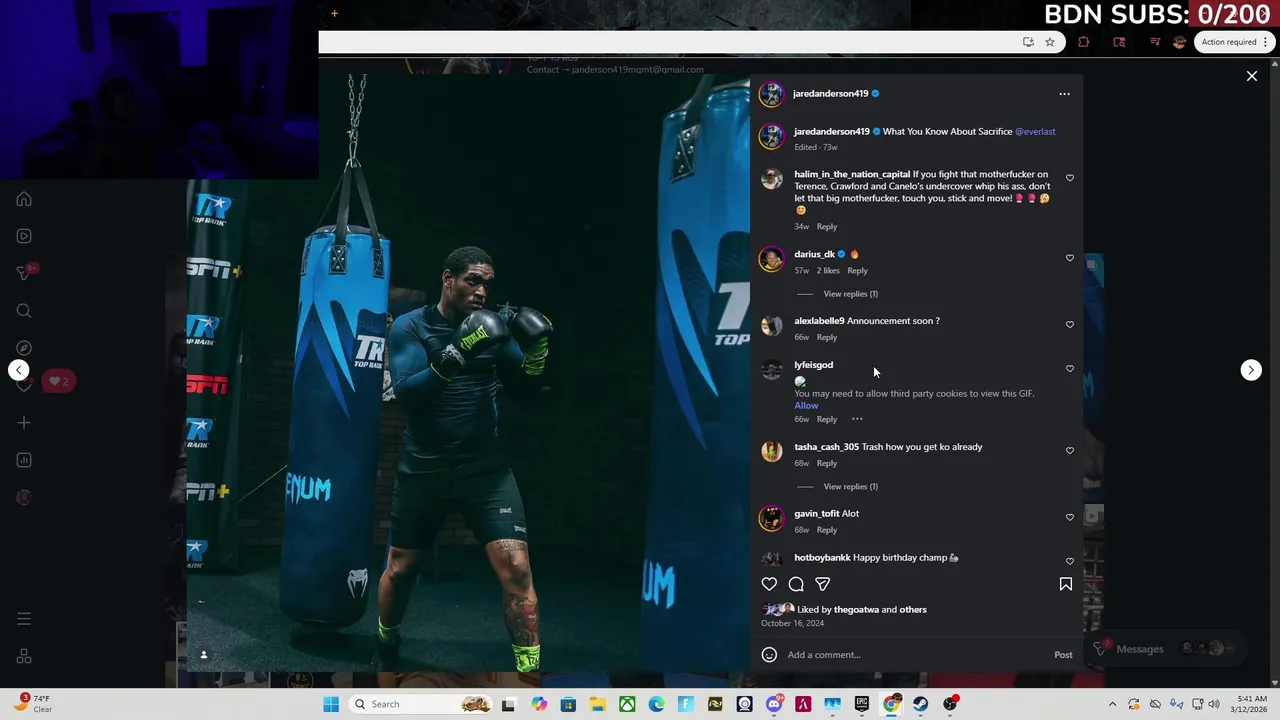Image resolution: width=1280 pixels, height=720 pixels.
Task: Open darius_dk's profile from comment
Action: (x=814, y=255)
